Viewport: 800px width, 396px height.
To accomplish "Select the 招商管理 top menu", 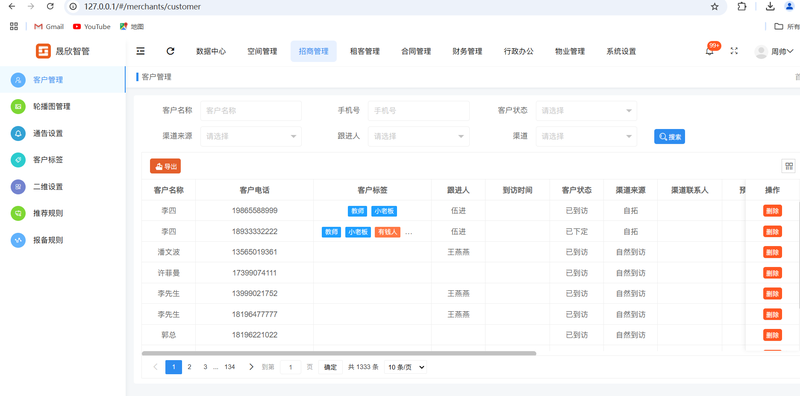I will point(314,51).
